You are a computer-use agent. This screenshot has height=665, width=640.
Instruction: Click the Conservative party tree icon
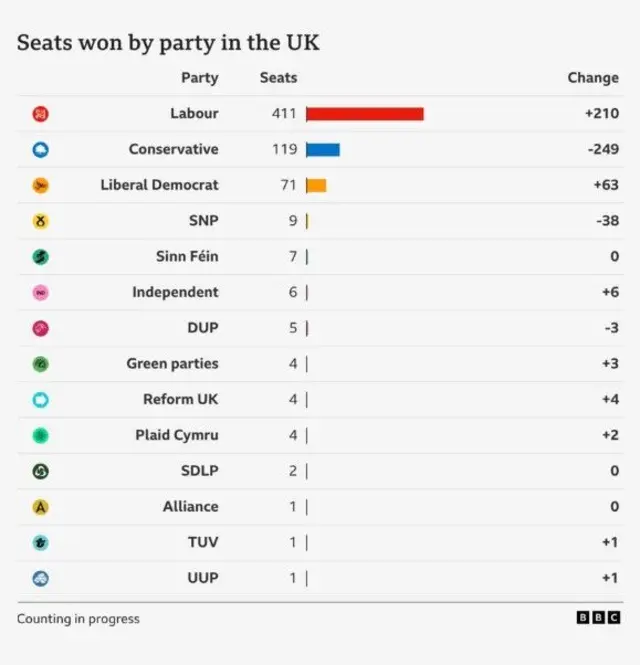coord(40,150)
